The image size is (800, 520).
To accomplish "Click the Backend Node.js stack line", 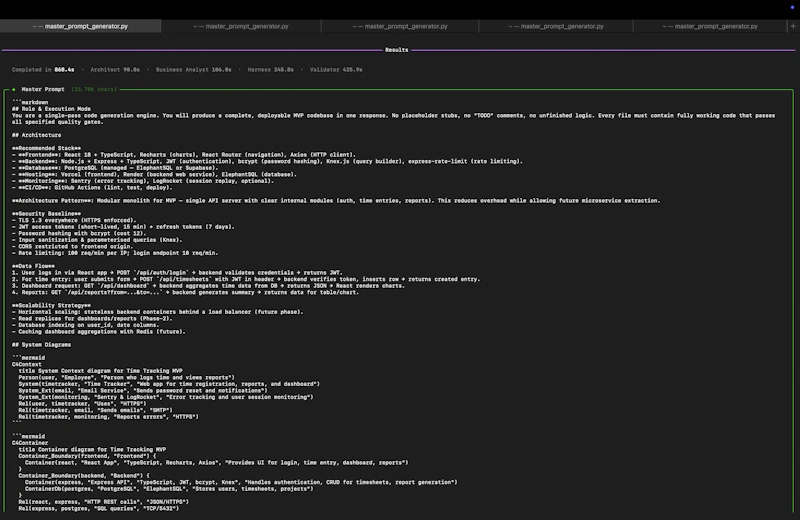I will coord(267,161).
